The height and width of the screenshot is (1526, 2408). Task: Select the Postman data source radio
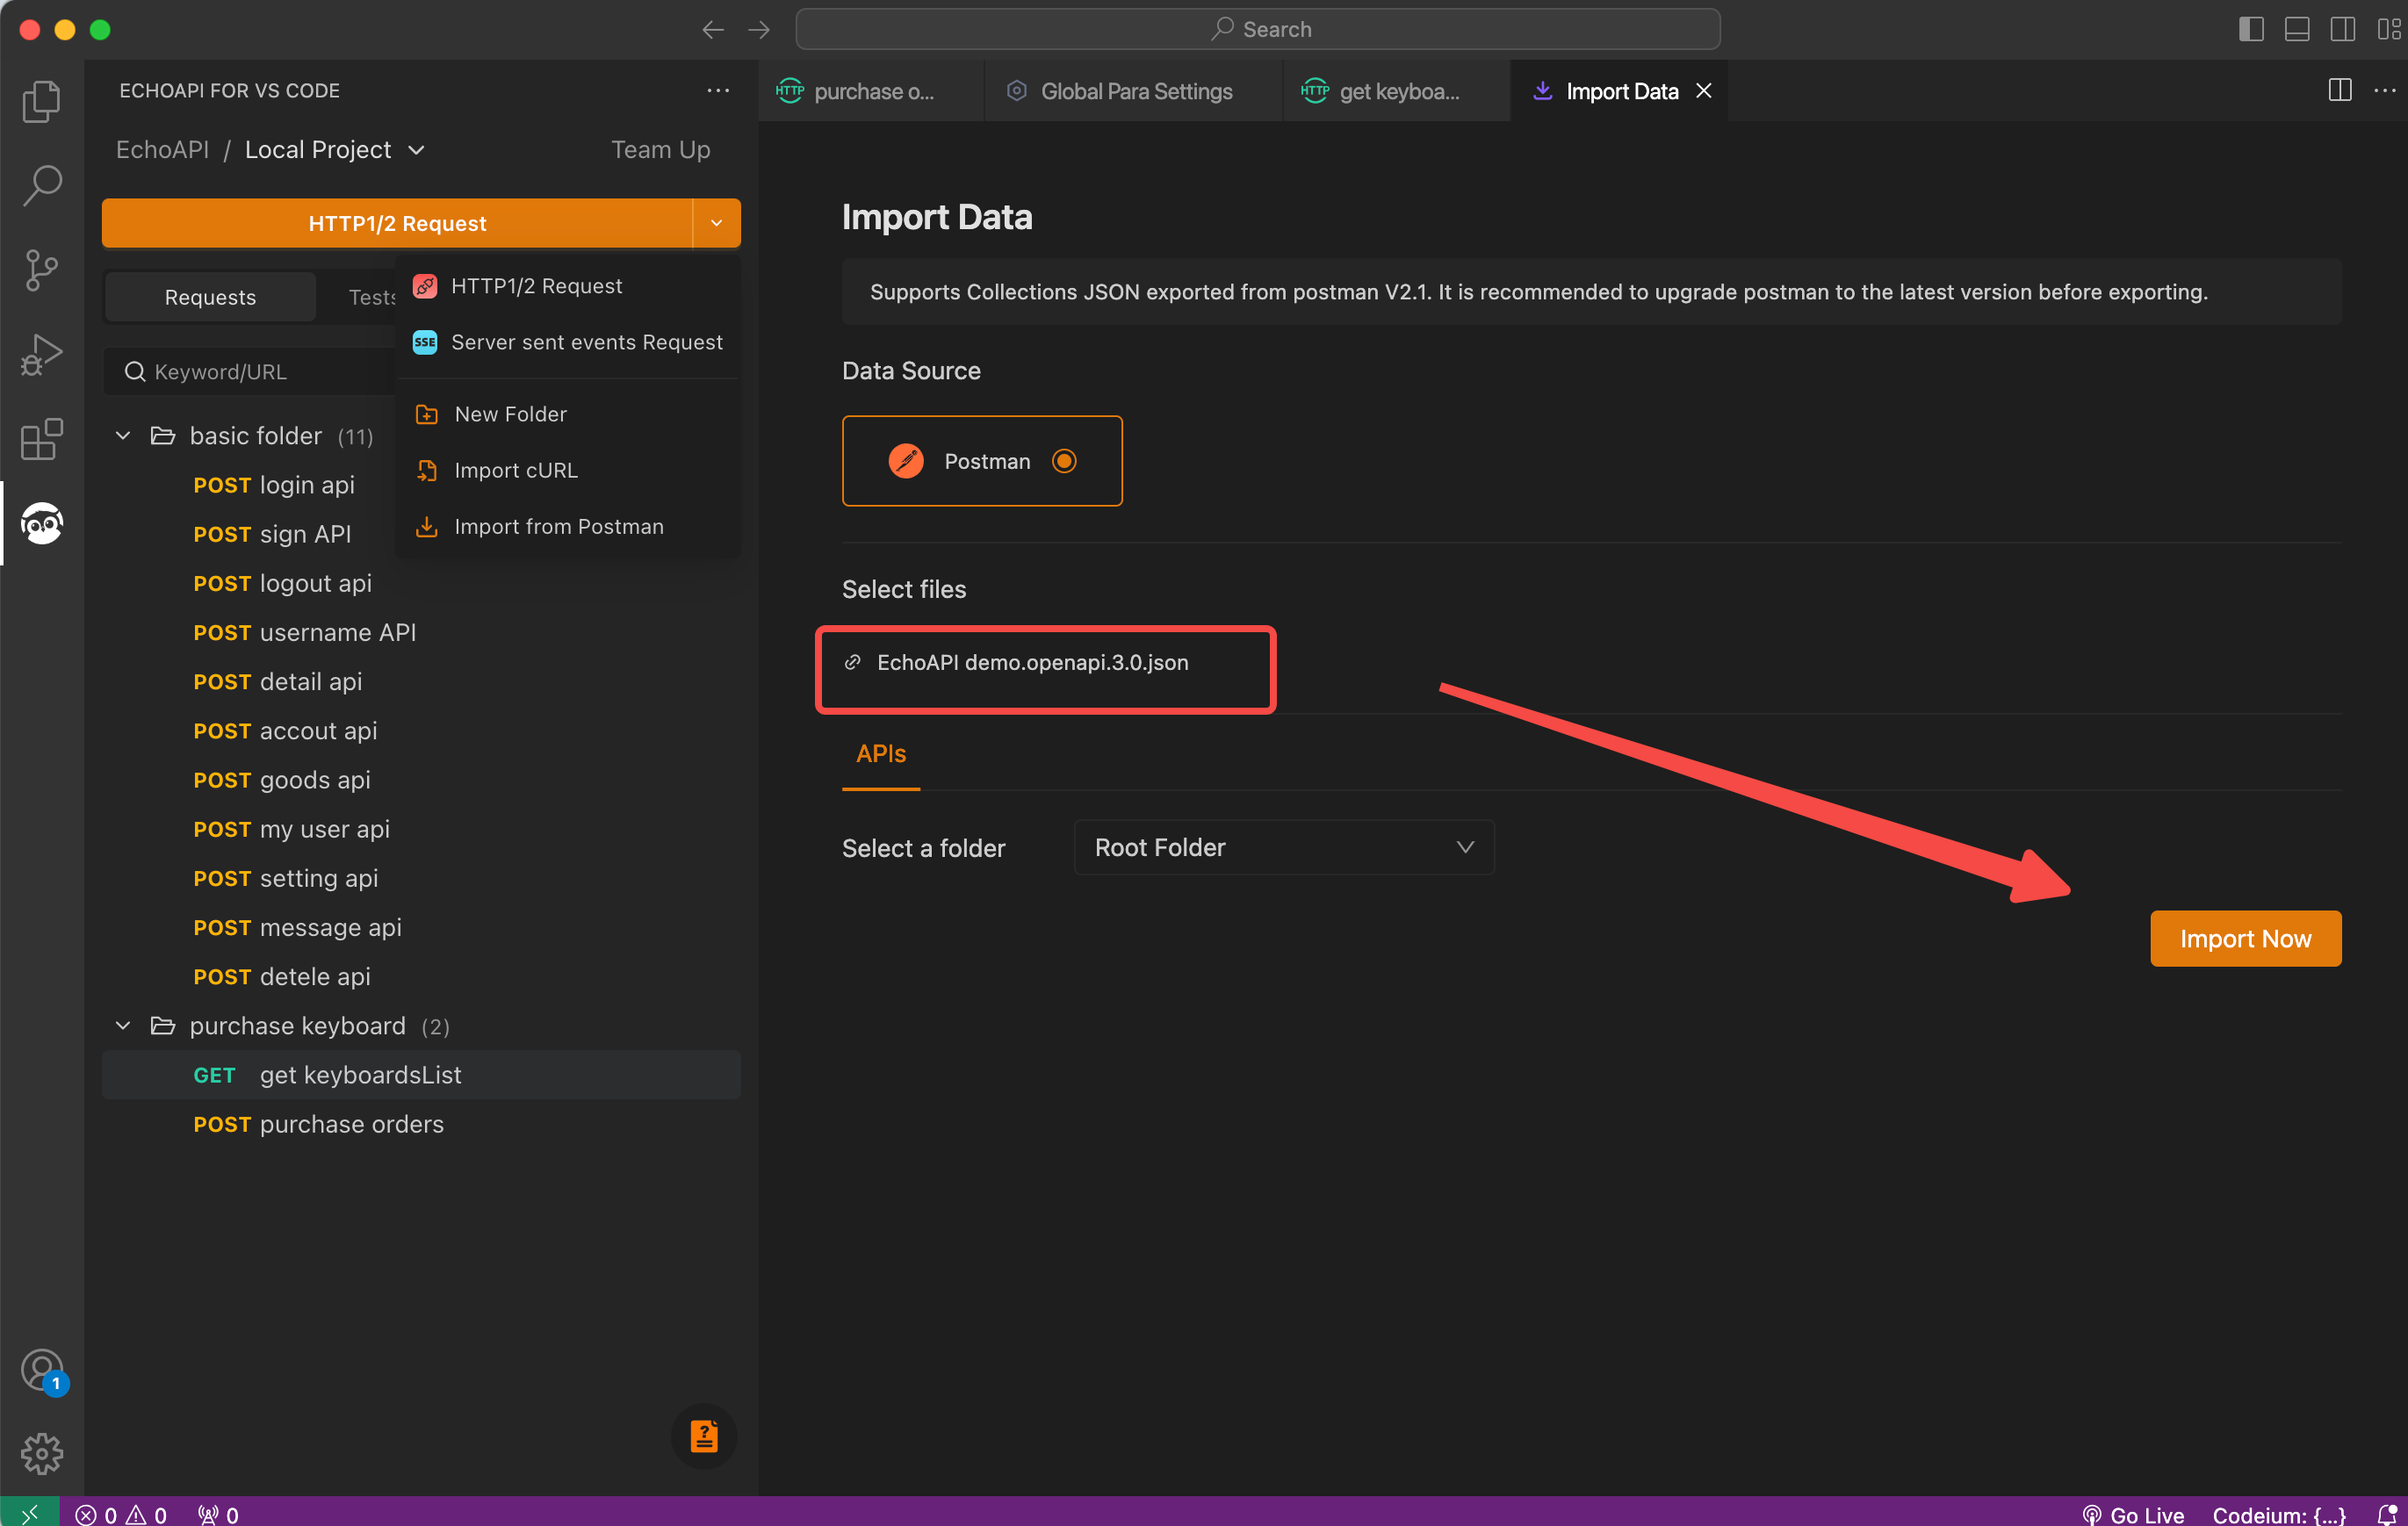pyautogui.click(x=1064, y=461)
